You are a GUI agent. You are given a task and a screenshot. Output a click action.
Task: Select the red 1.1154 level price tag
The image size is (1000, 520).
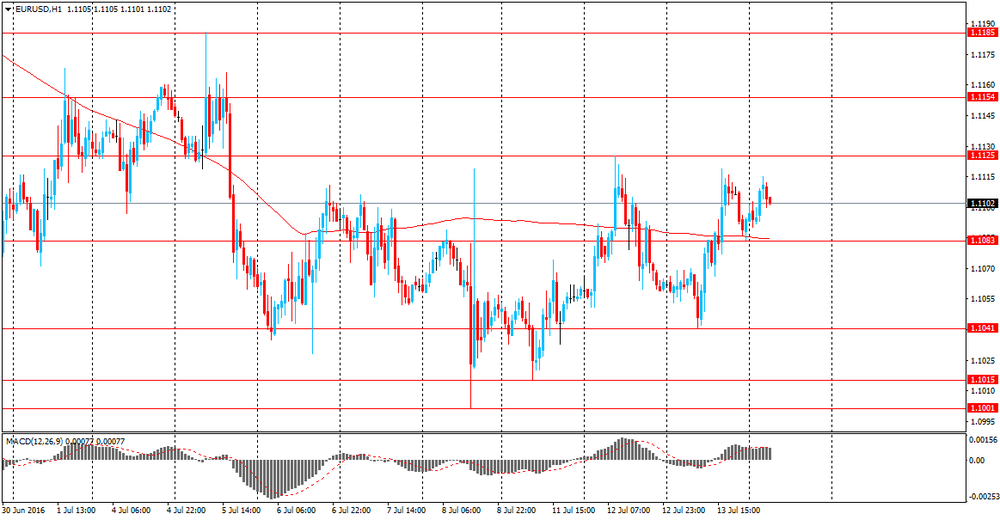click(983, 97)
